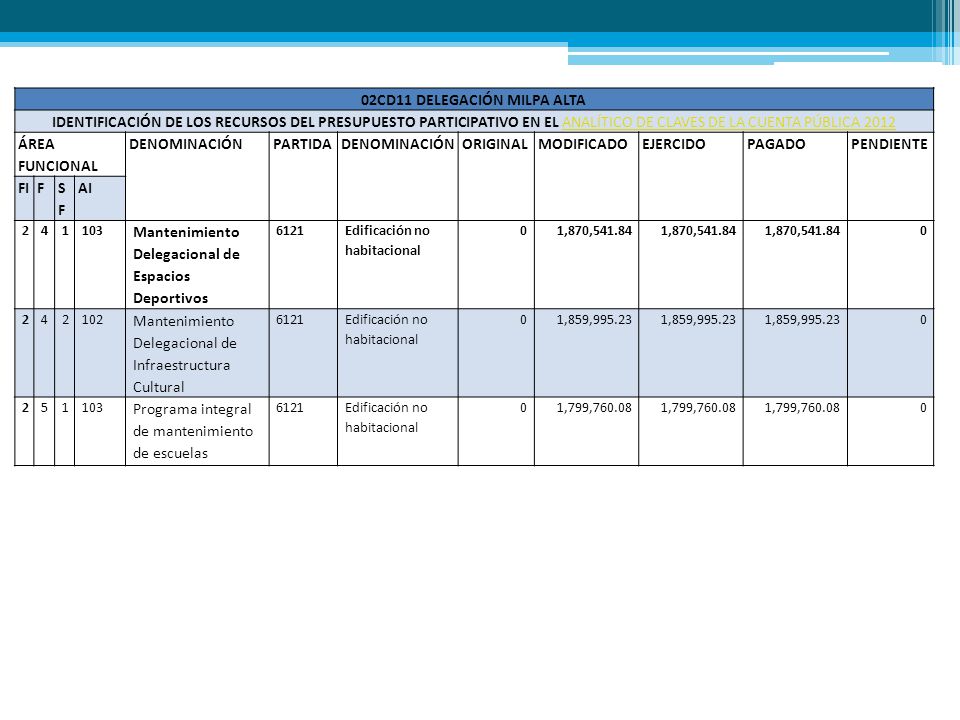This screenshot has width=960, height=720.
Task: Click the Ejercido value 1,859,995.23
Action: click(x=698, y=320)
